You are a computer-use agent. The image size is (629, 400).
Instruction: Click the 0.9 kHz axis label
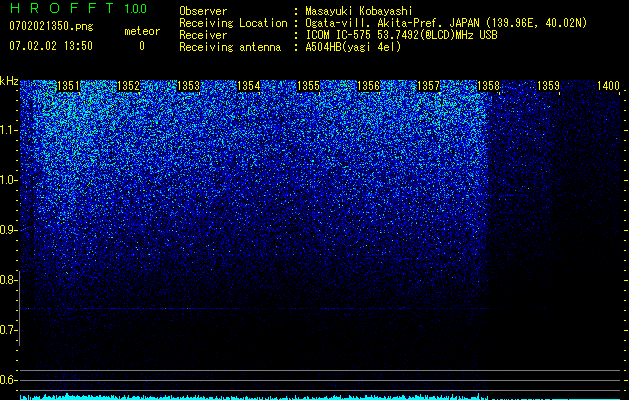click(8, 230)
